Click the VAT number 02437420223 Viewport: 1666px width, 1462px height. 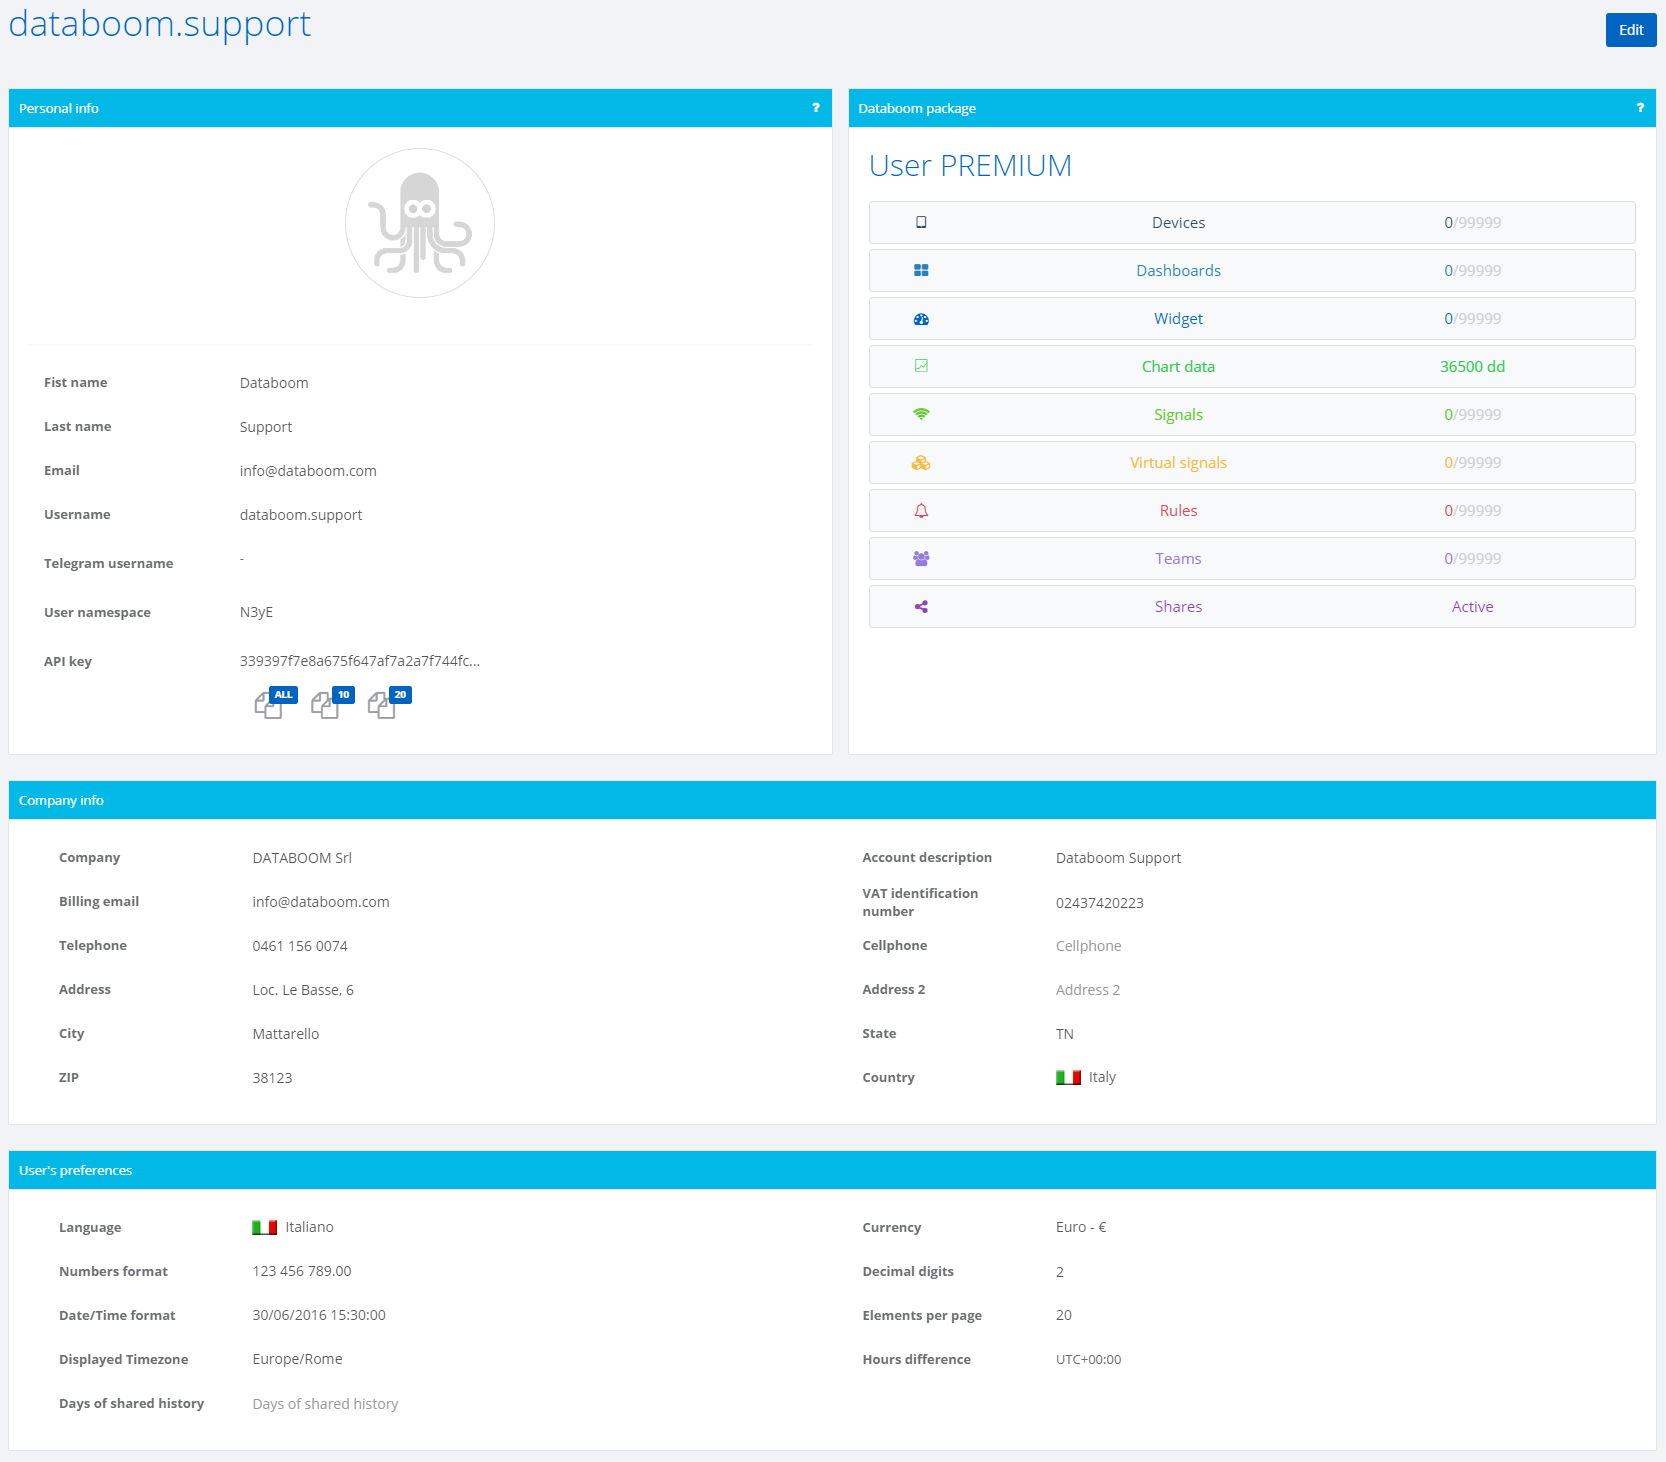pyautogui.click(x=1100, y=903)
